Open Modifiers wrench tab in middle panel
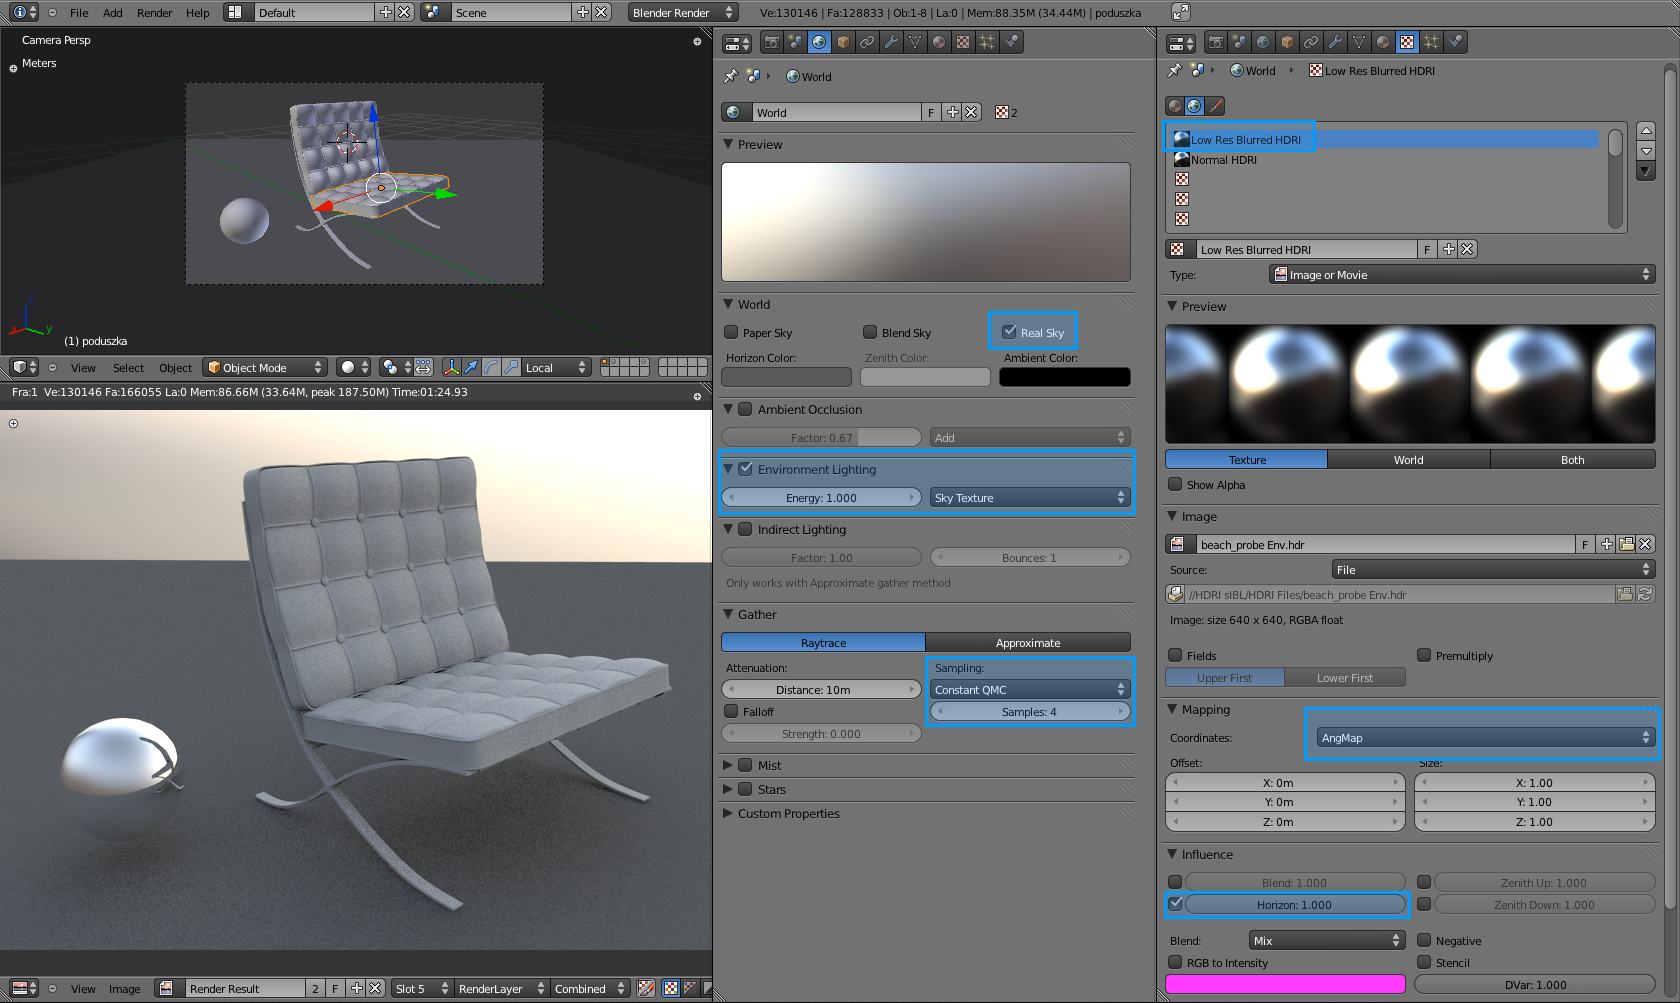 [x=891, y=42]
